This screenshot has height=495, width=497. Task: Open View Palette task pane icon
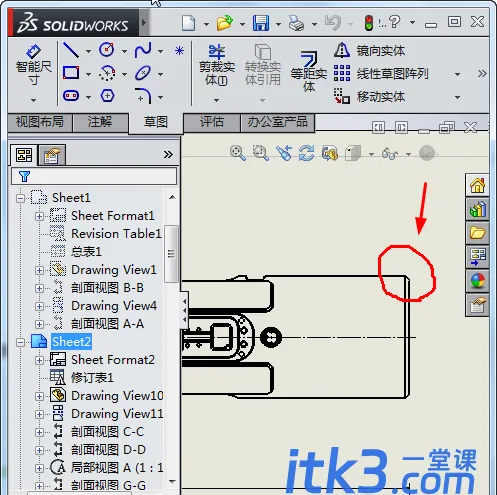pyautogui.click(x=477, y=257)
